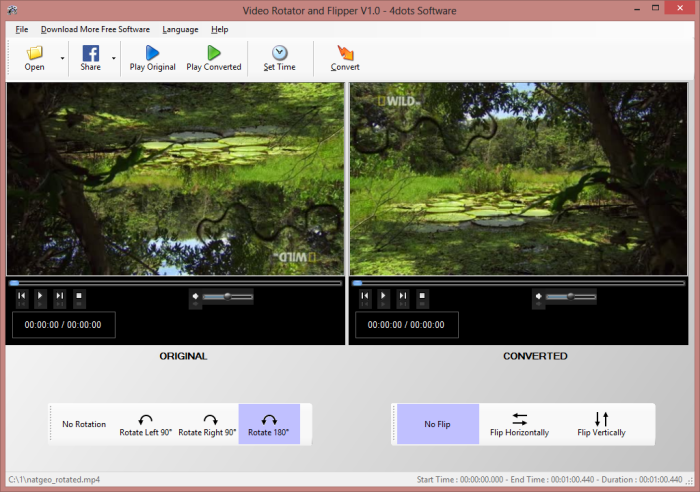The height and width of the screenshot is (492, 700).
Task: Adjust the original video volume slider
Action: pos(227,296)
